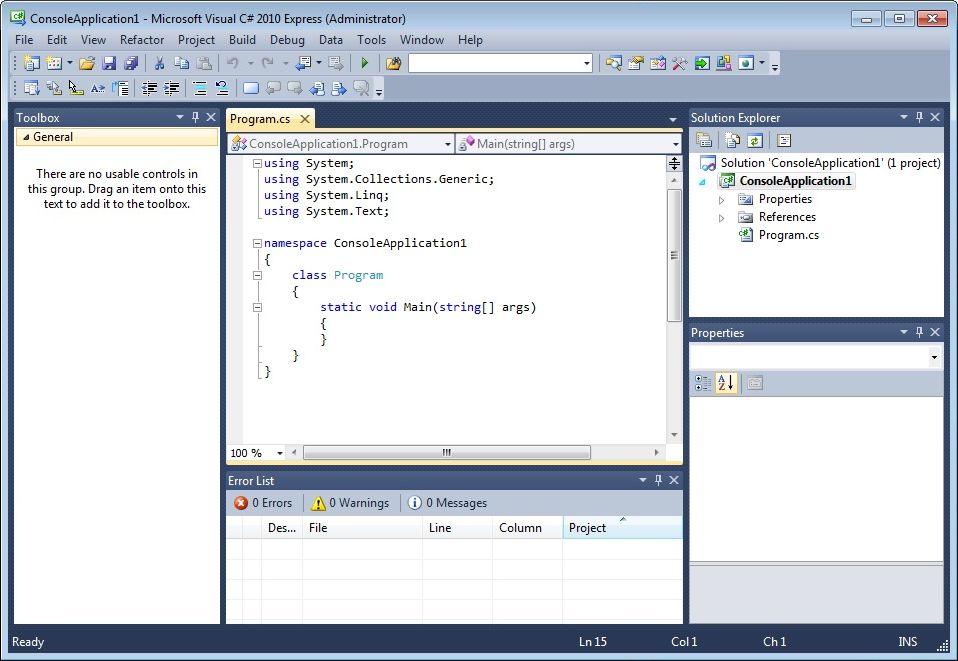Open Solution Explorer via toolbar magnifier icon
958x661 pixels.
[613, 63]
